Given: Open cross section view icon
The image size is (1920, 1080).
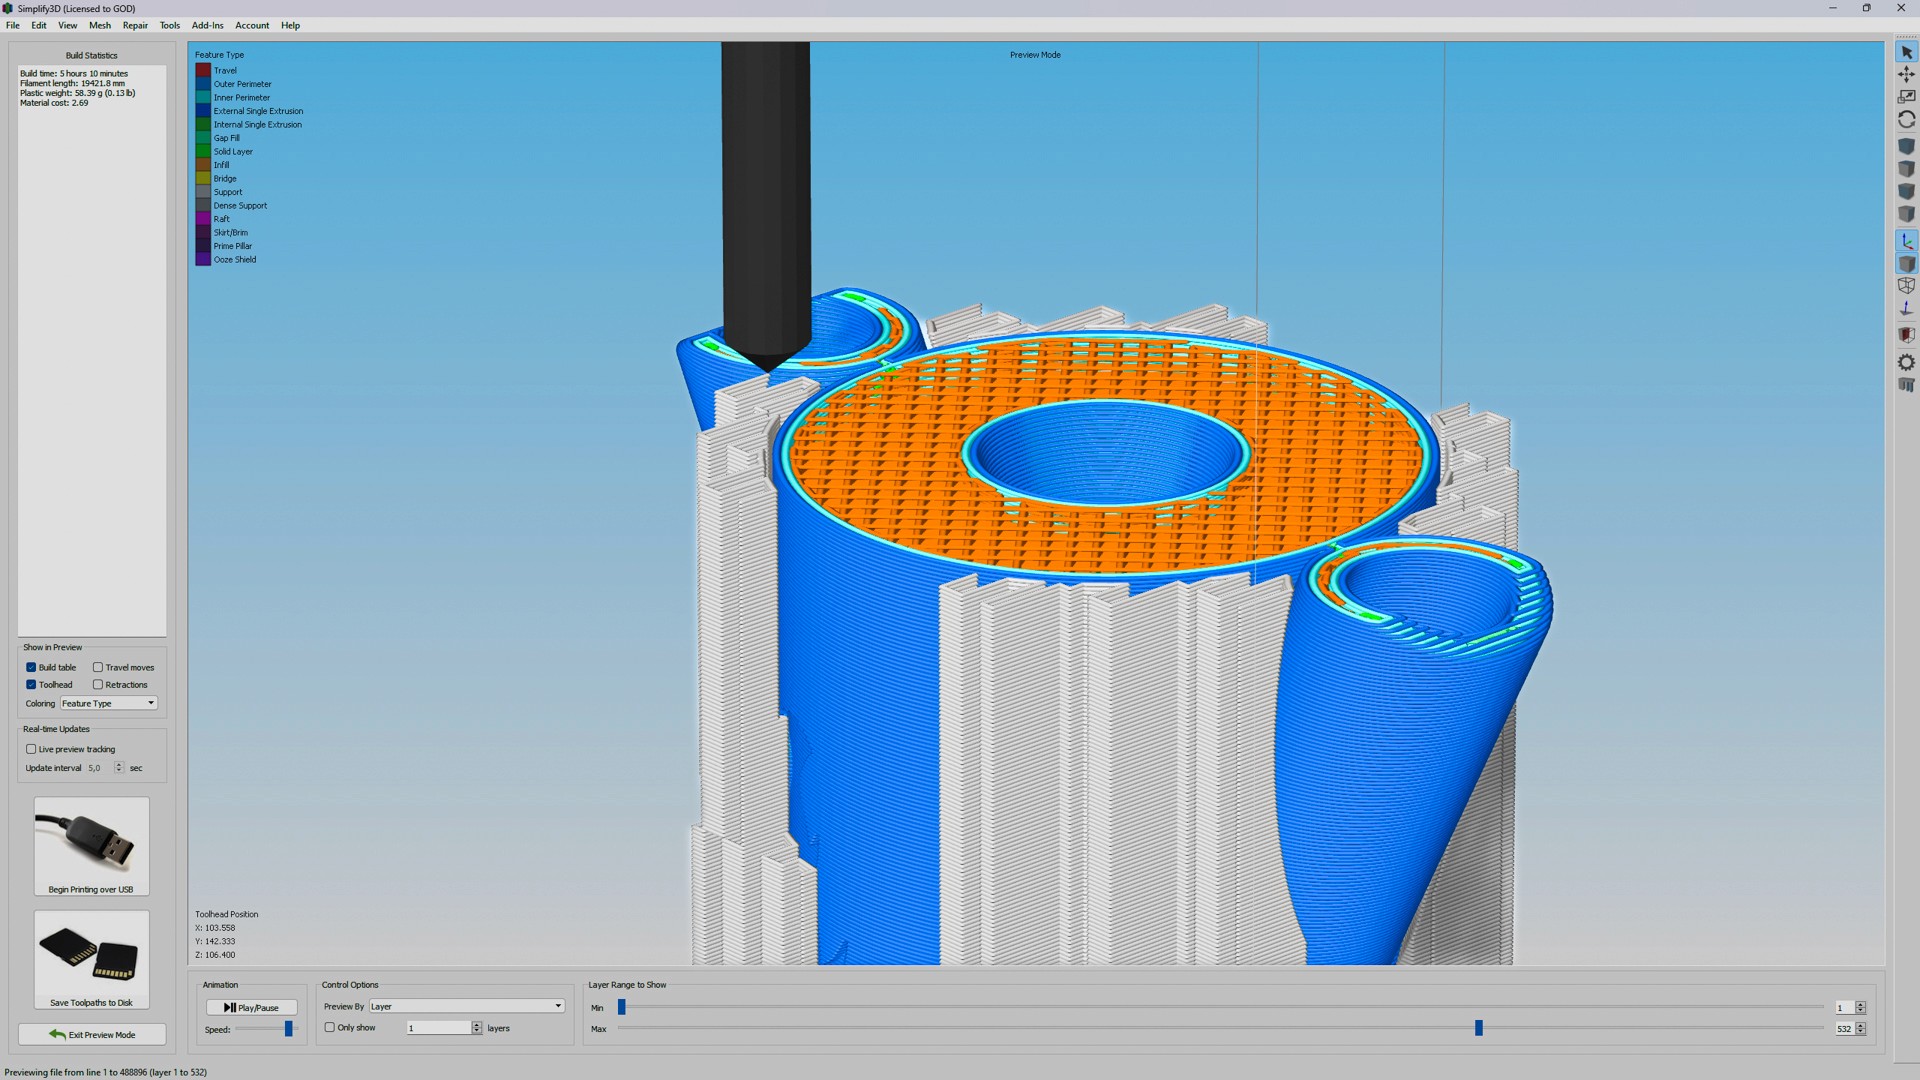Looking at the screenshot, I should (1906, 335).
